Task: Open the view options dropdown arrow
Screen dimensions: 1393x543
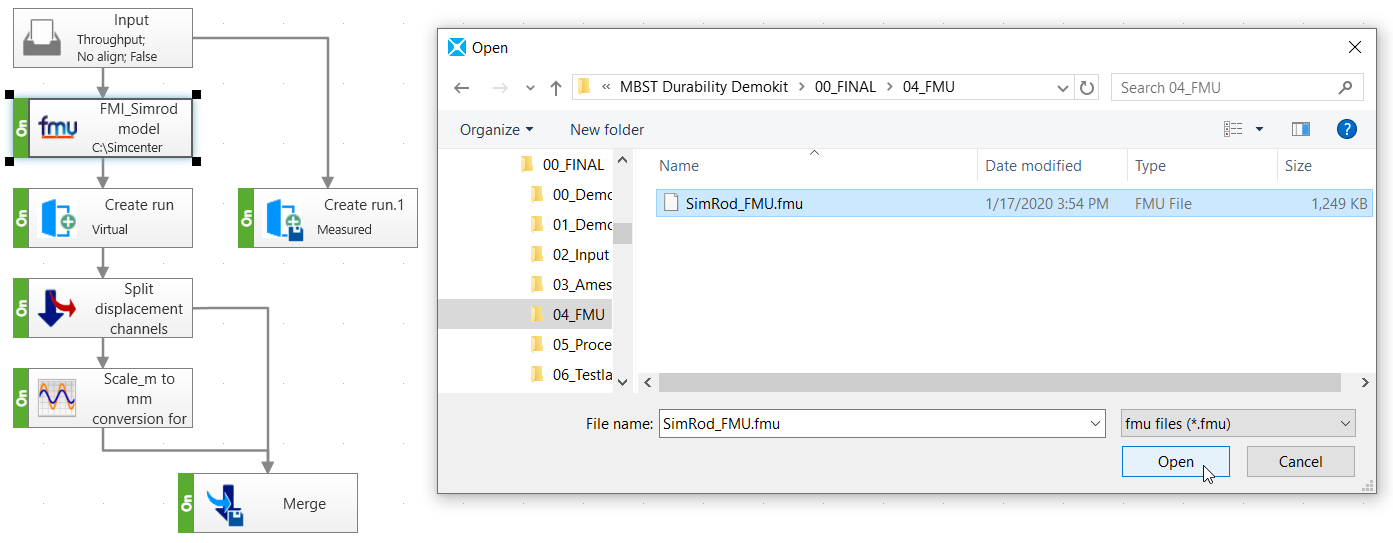Action: tap(1259, 129)
